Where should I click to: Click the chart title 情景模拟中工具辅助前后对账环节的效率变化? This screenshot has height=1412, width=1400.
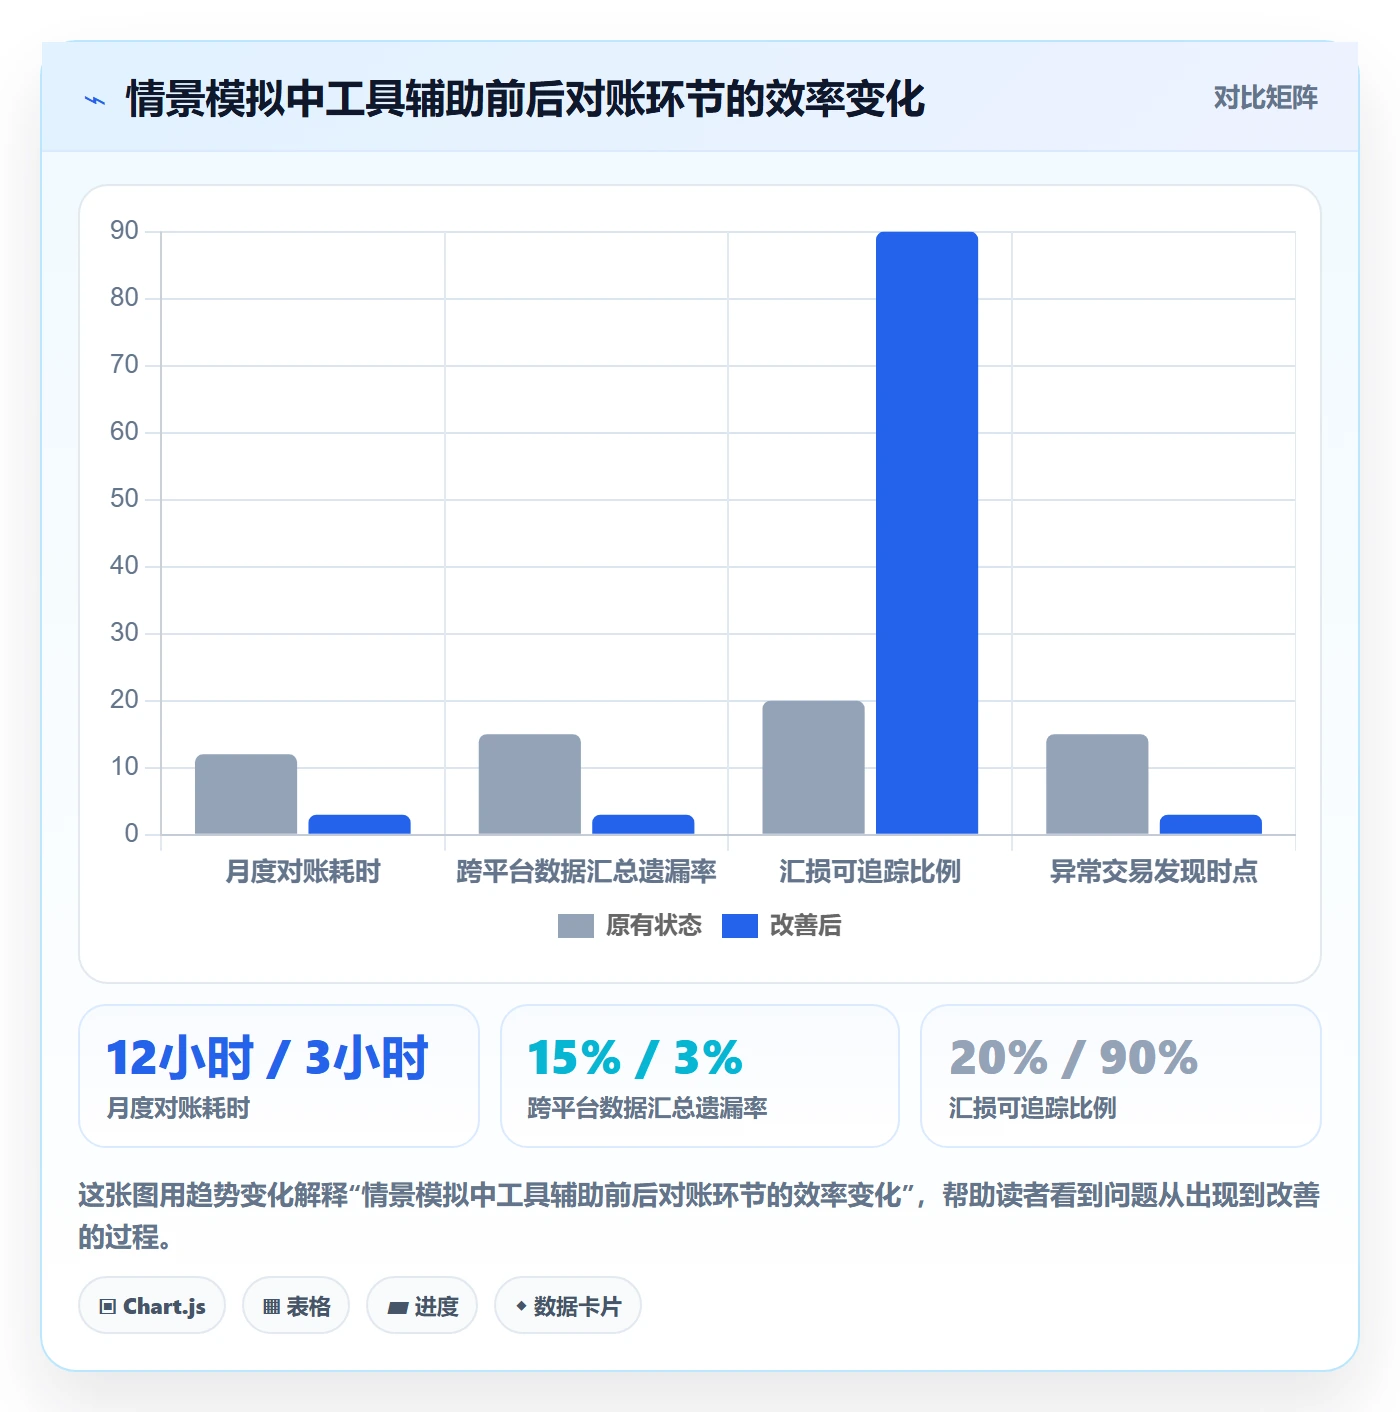tap(525, 99)
